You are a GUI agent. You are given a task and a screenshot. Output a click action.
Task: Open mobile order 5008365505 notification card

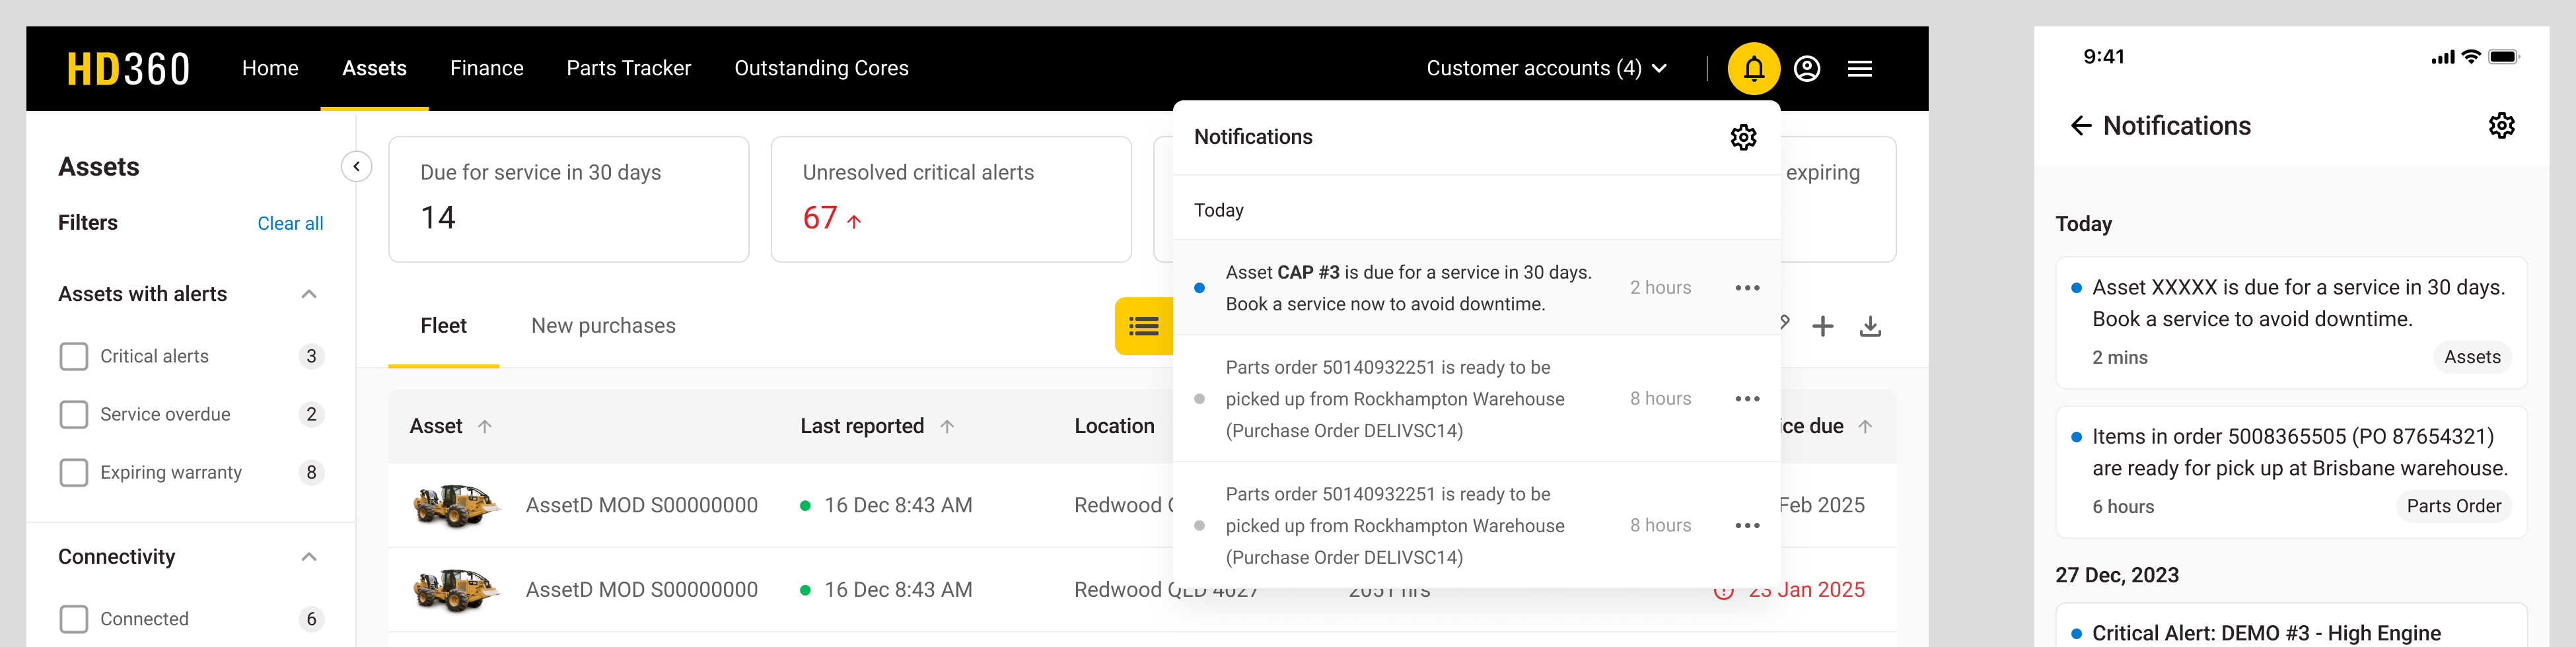(2291, 472)
